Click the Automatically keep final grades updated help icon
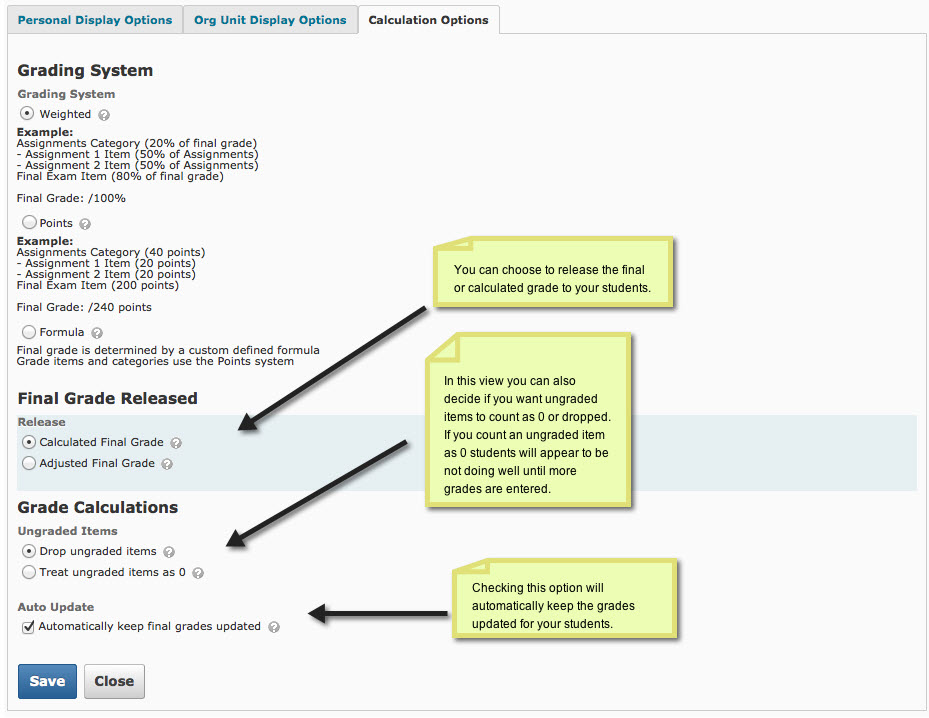This screenshot has width=929, height=718. [x=273, y=626]
